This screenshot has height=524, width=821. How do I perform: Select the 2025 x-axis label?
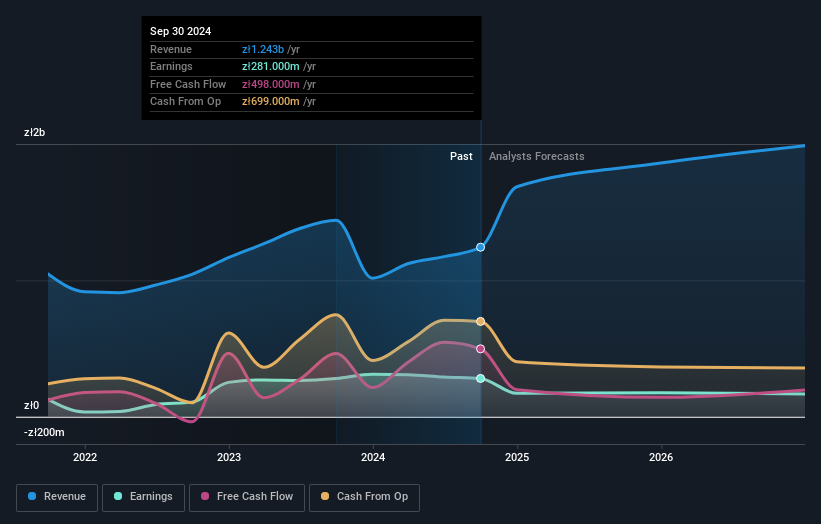[517, 457]
